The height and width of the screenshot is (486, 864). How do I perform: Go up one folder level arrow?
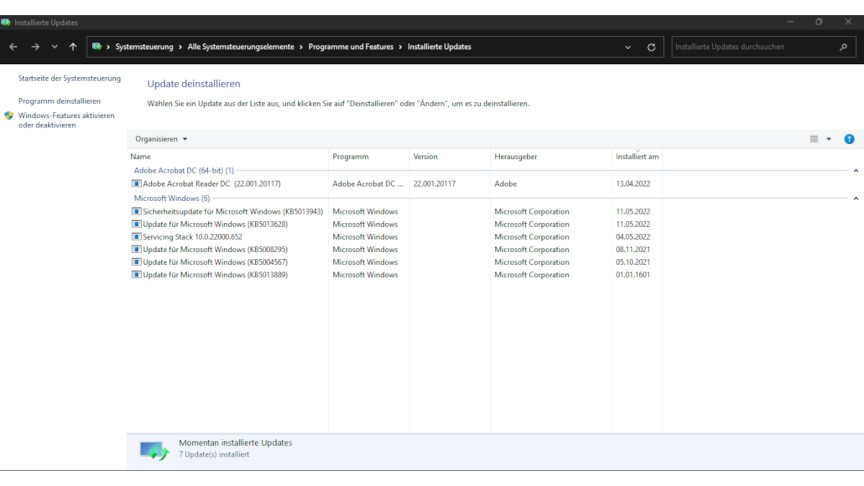(73, 47)
